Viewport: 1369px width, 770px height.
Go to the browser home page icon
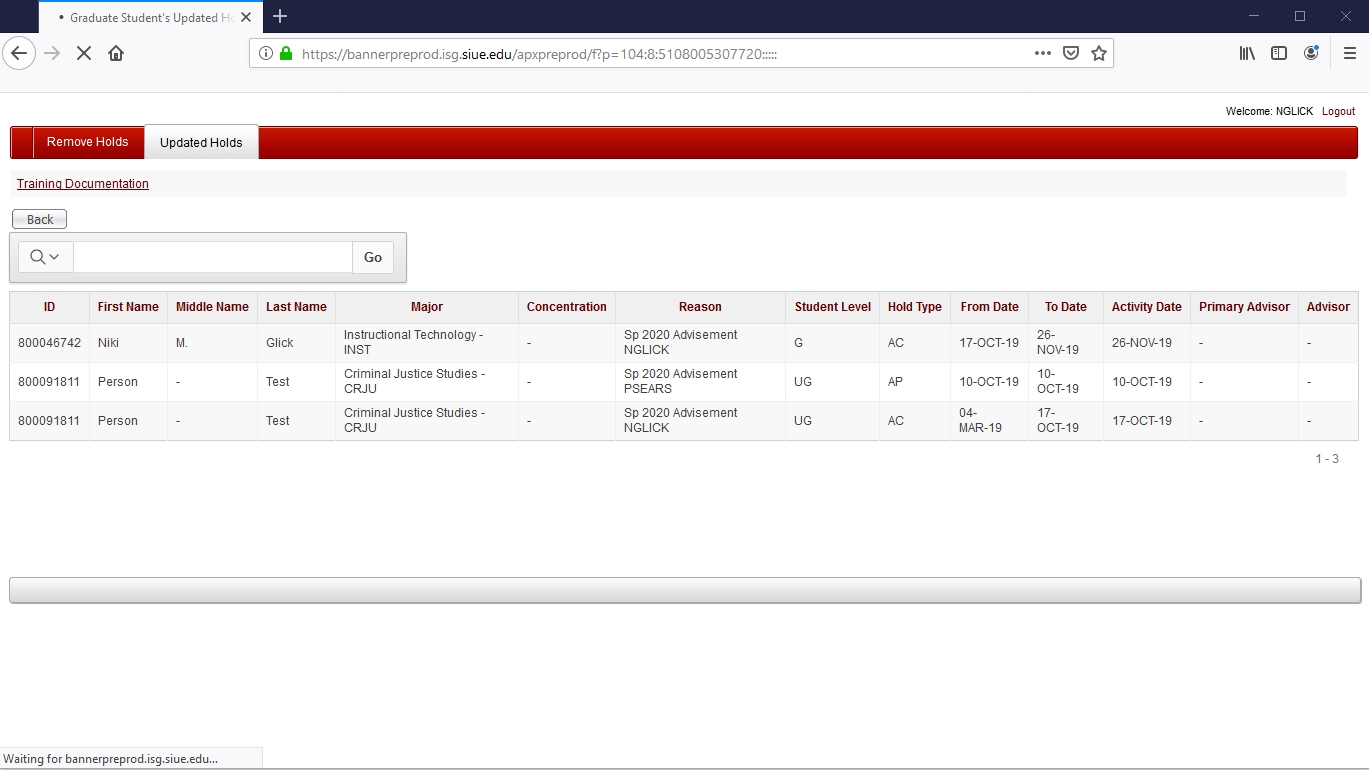116,53
